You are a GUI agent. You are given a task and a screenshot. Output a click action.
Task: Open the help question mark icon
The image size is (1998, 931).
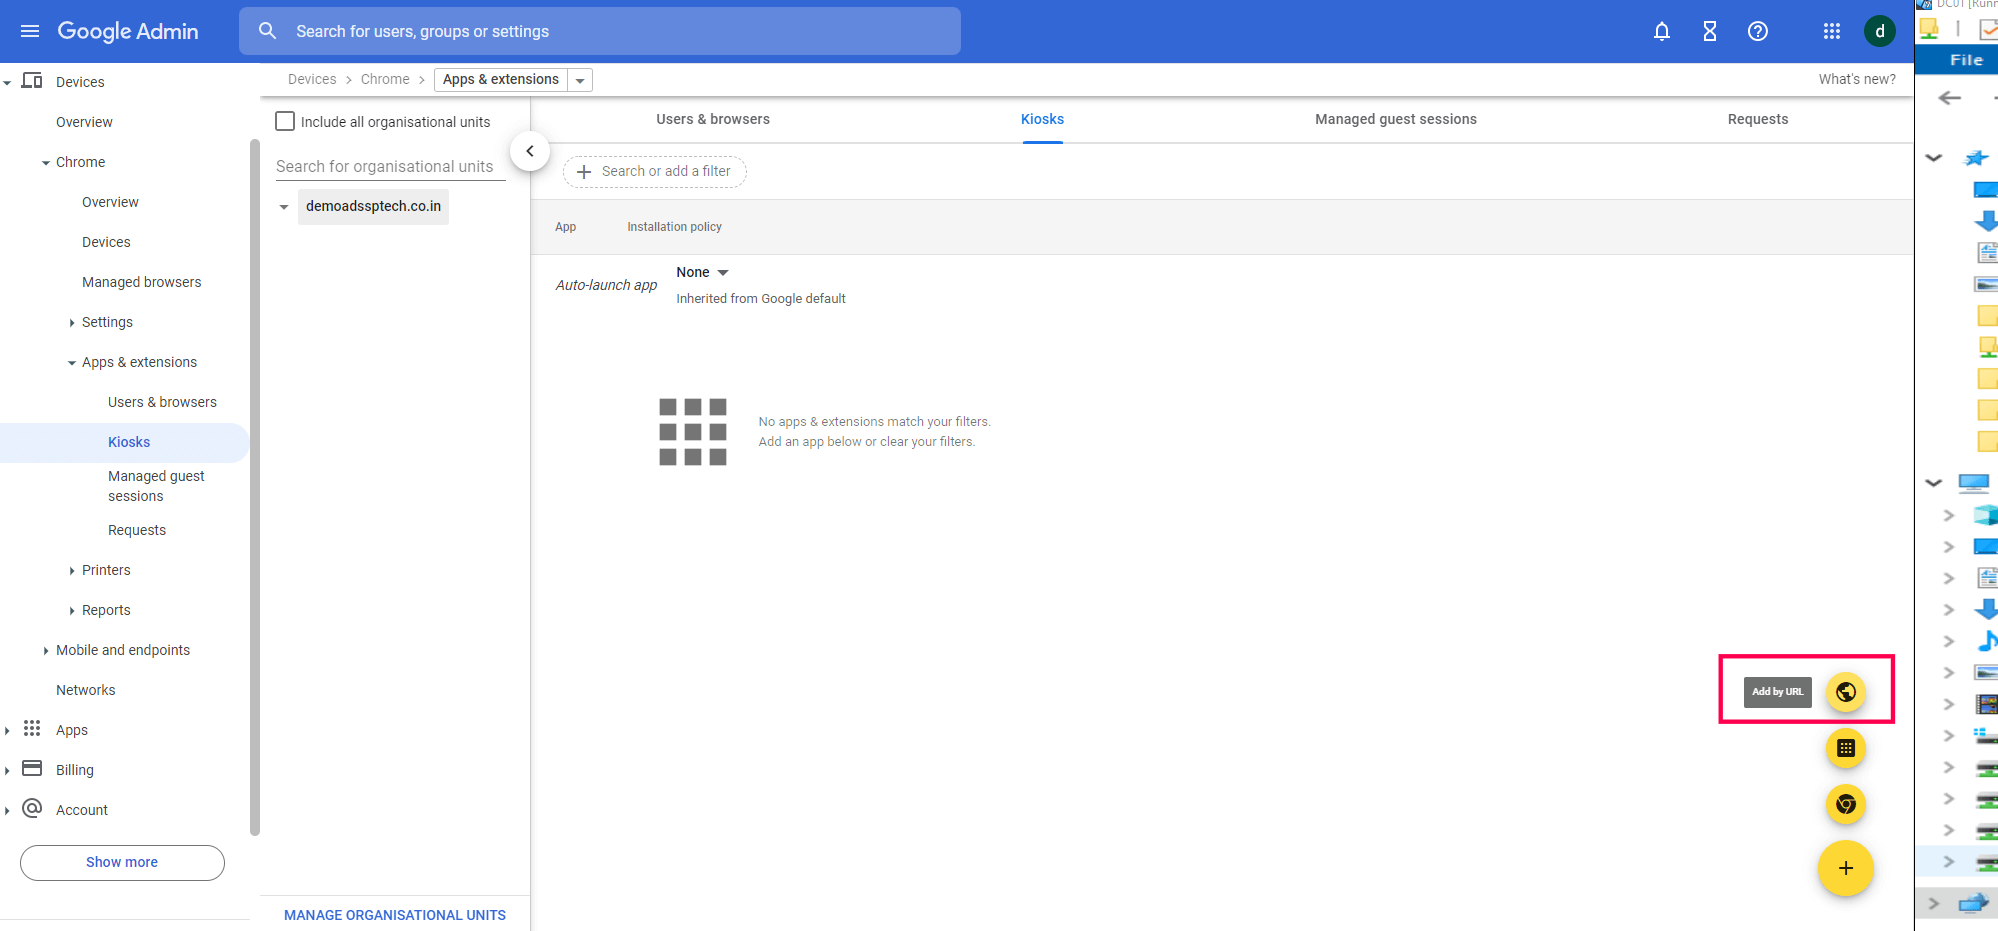1758,31
